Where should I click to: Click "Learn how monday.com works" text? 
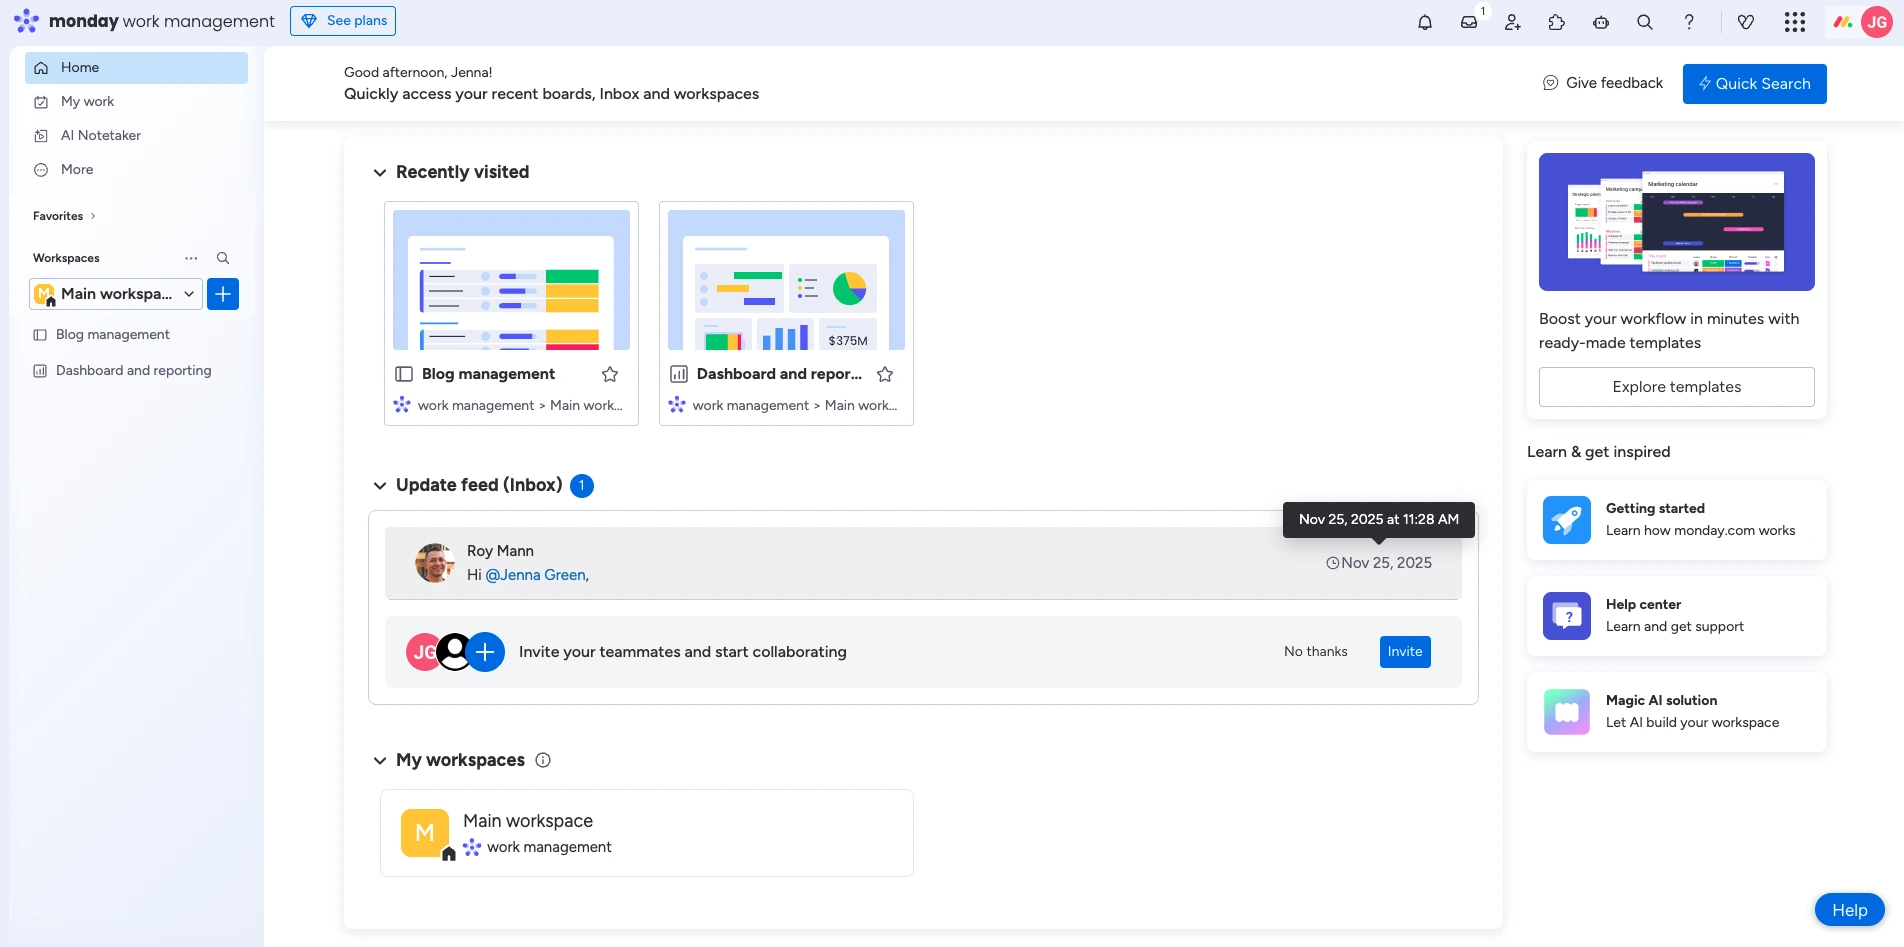[1700, 531]
